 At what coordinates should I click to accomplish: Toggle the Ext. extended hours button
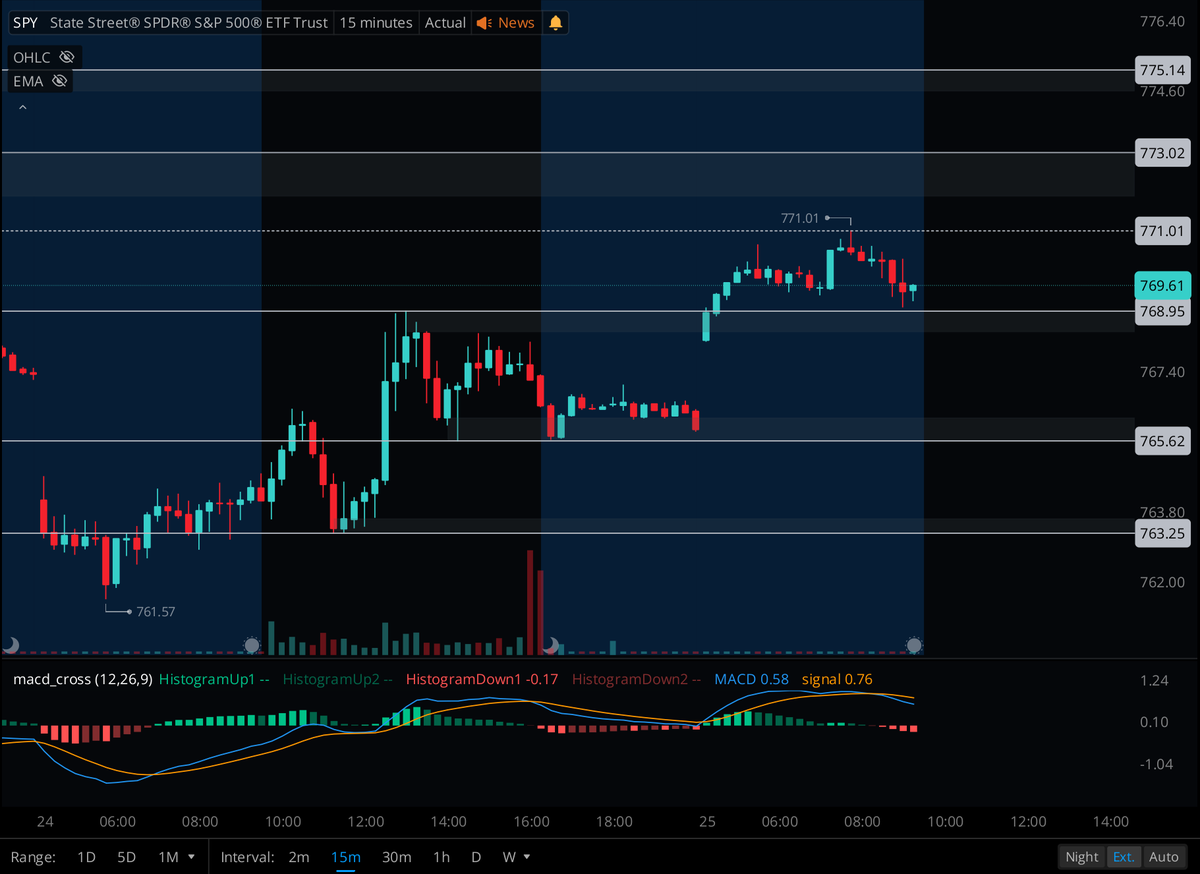click(x=1123, y=857)
